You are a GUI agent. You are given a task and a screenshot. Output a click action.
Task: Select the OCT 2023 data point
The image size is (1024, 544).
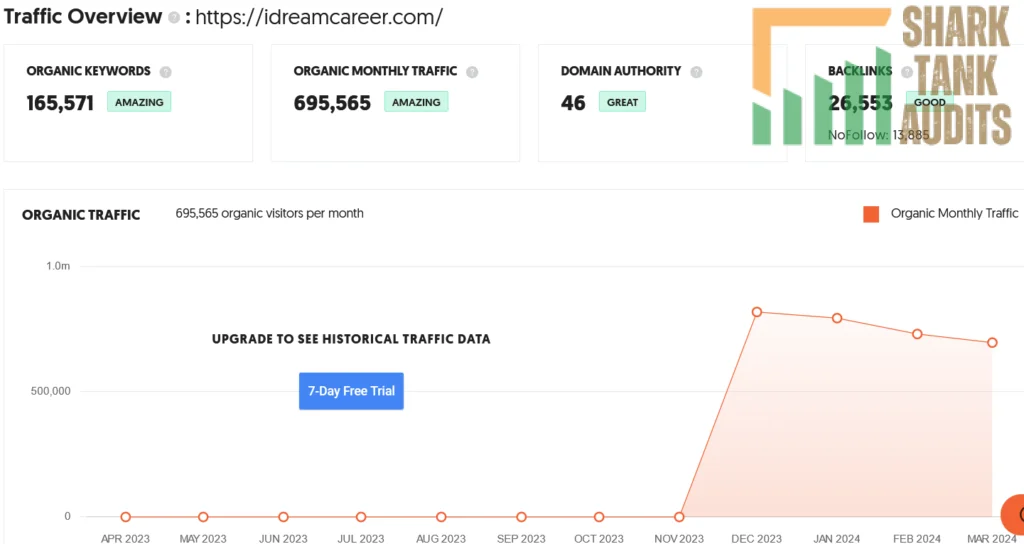pos(599,517)
